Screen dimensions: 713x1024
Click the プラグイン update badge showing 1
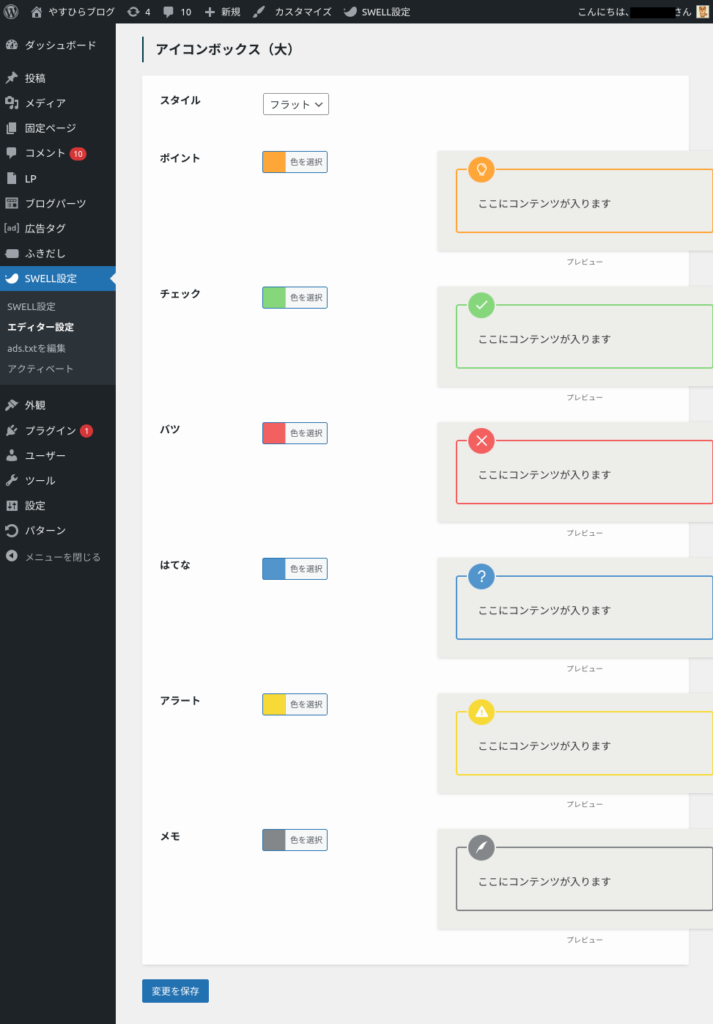click(x=86, y=431)
